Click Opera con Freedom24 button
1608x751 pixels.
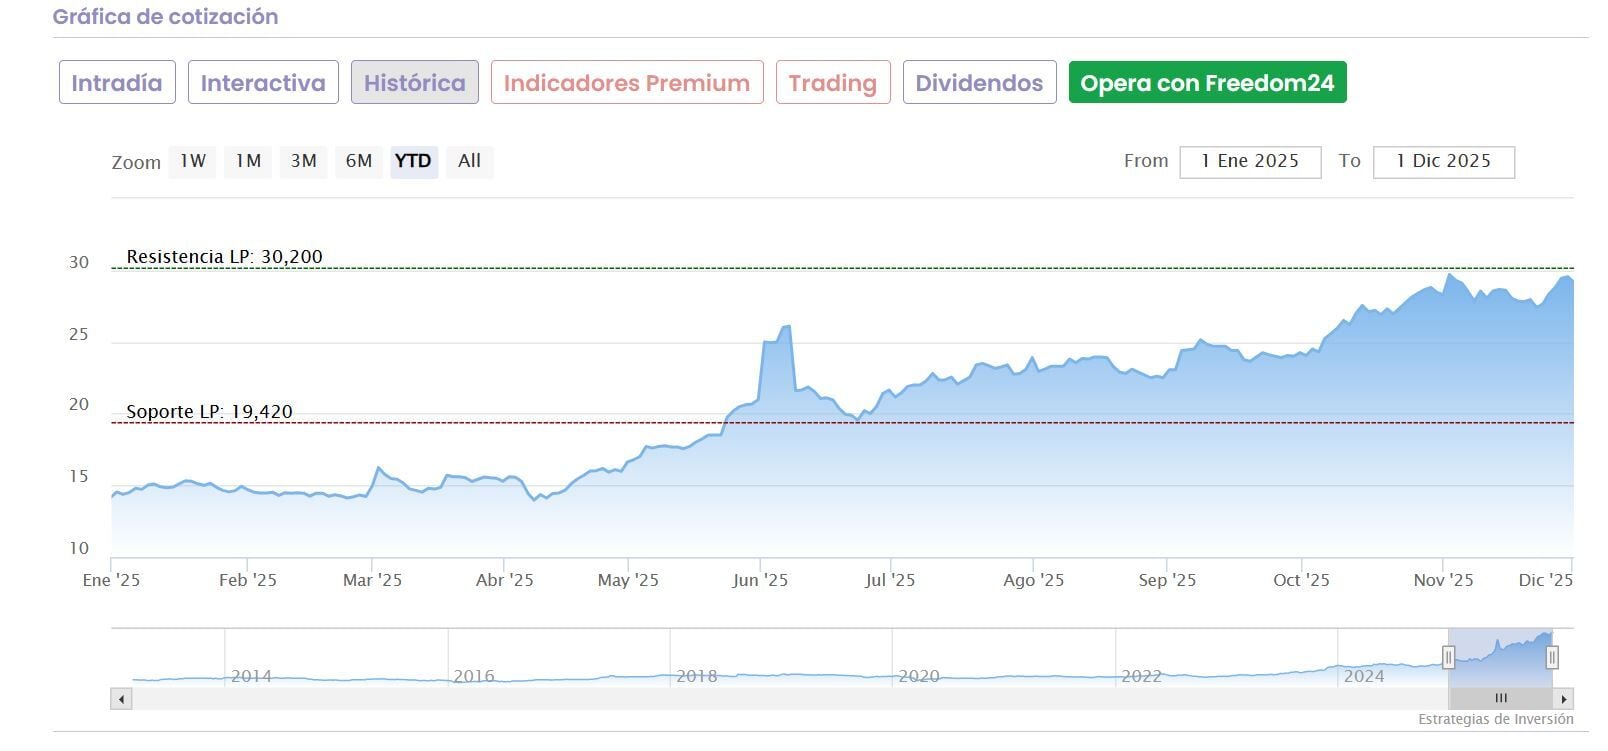click(1207, 82)
